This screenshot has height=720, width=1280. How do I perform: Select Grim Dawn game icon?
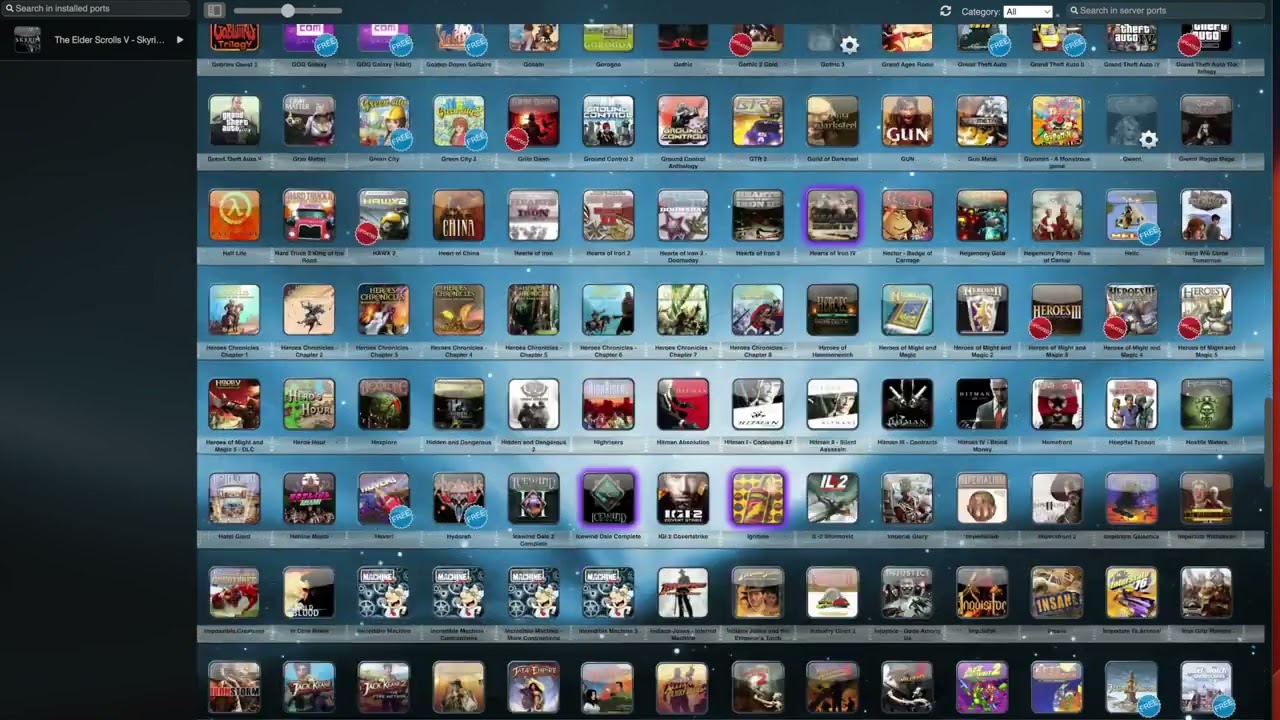click(x=533, y=121)
